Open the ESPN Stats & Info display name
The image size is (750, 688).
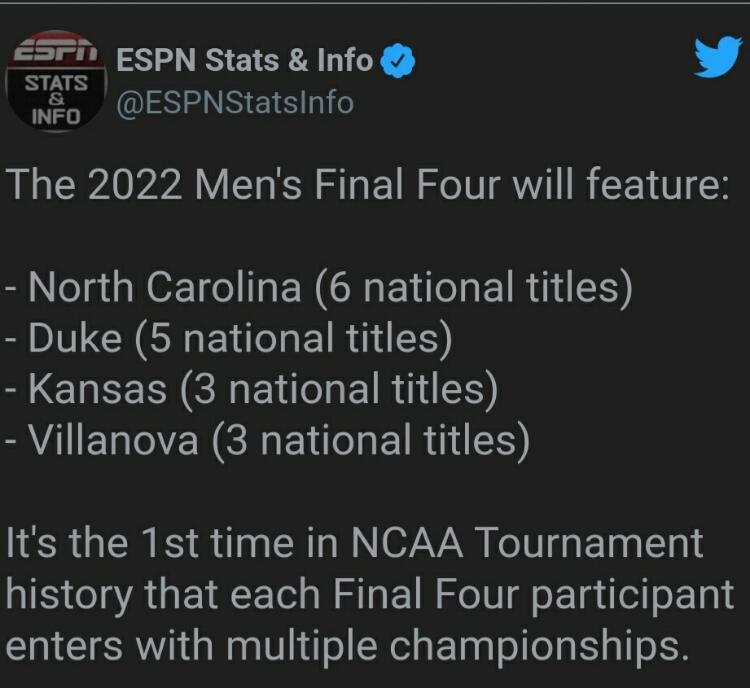click(x=245, y=61)
